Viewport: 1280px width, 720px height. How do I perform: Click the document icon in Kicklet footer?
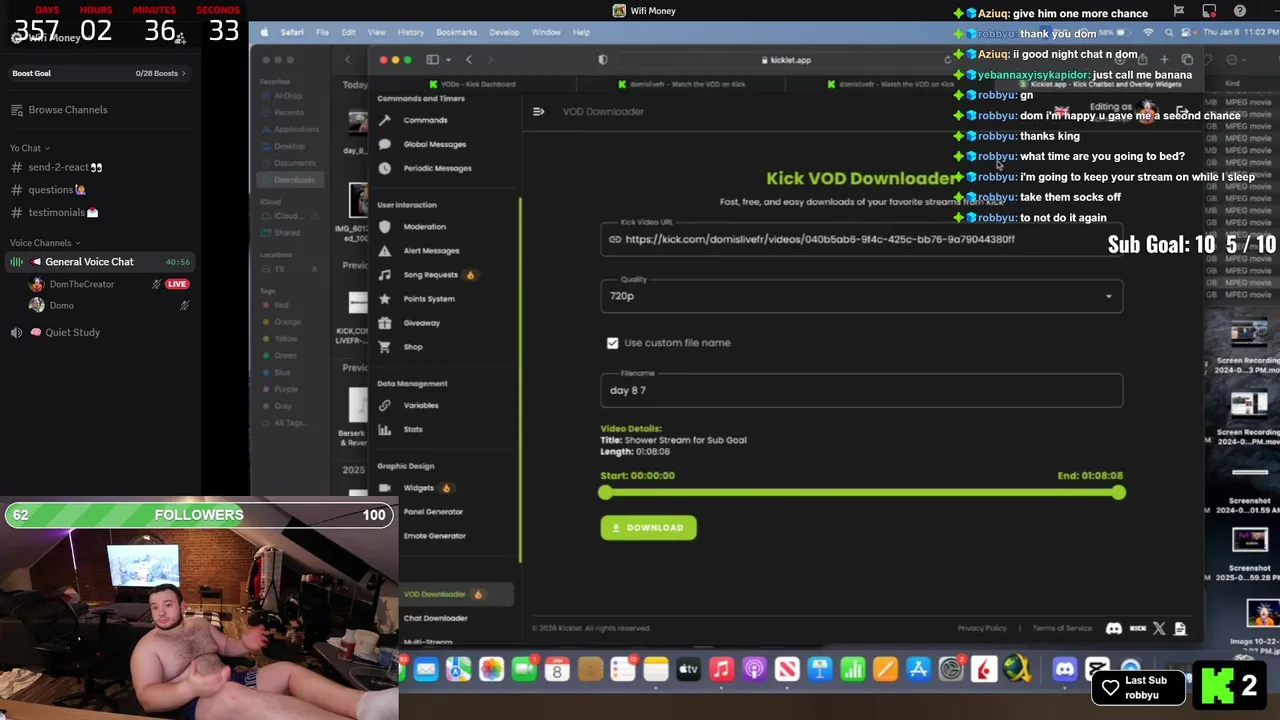(1180, 629)
